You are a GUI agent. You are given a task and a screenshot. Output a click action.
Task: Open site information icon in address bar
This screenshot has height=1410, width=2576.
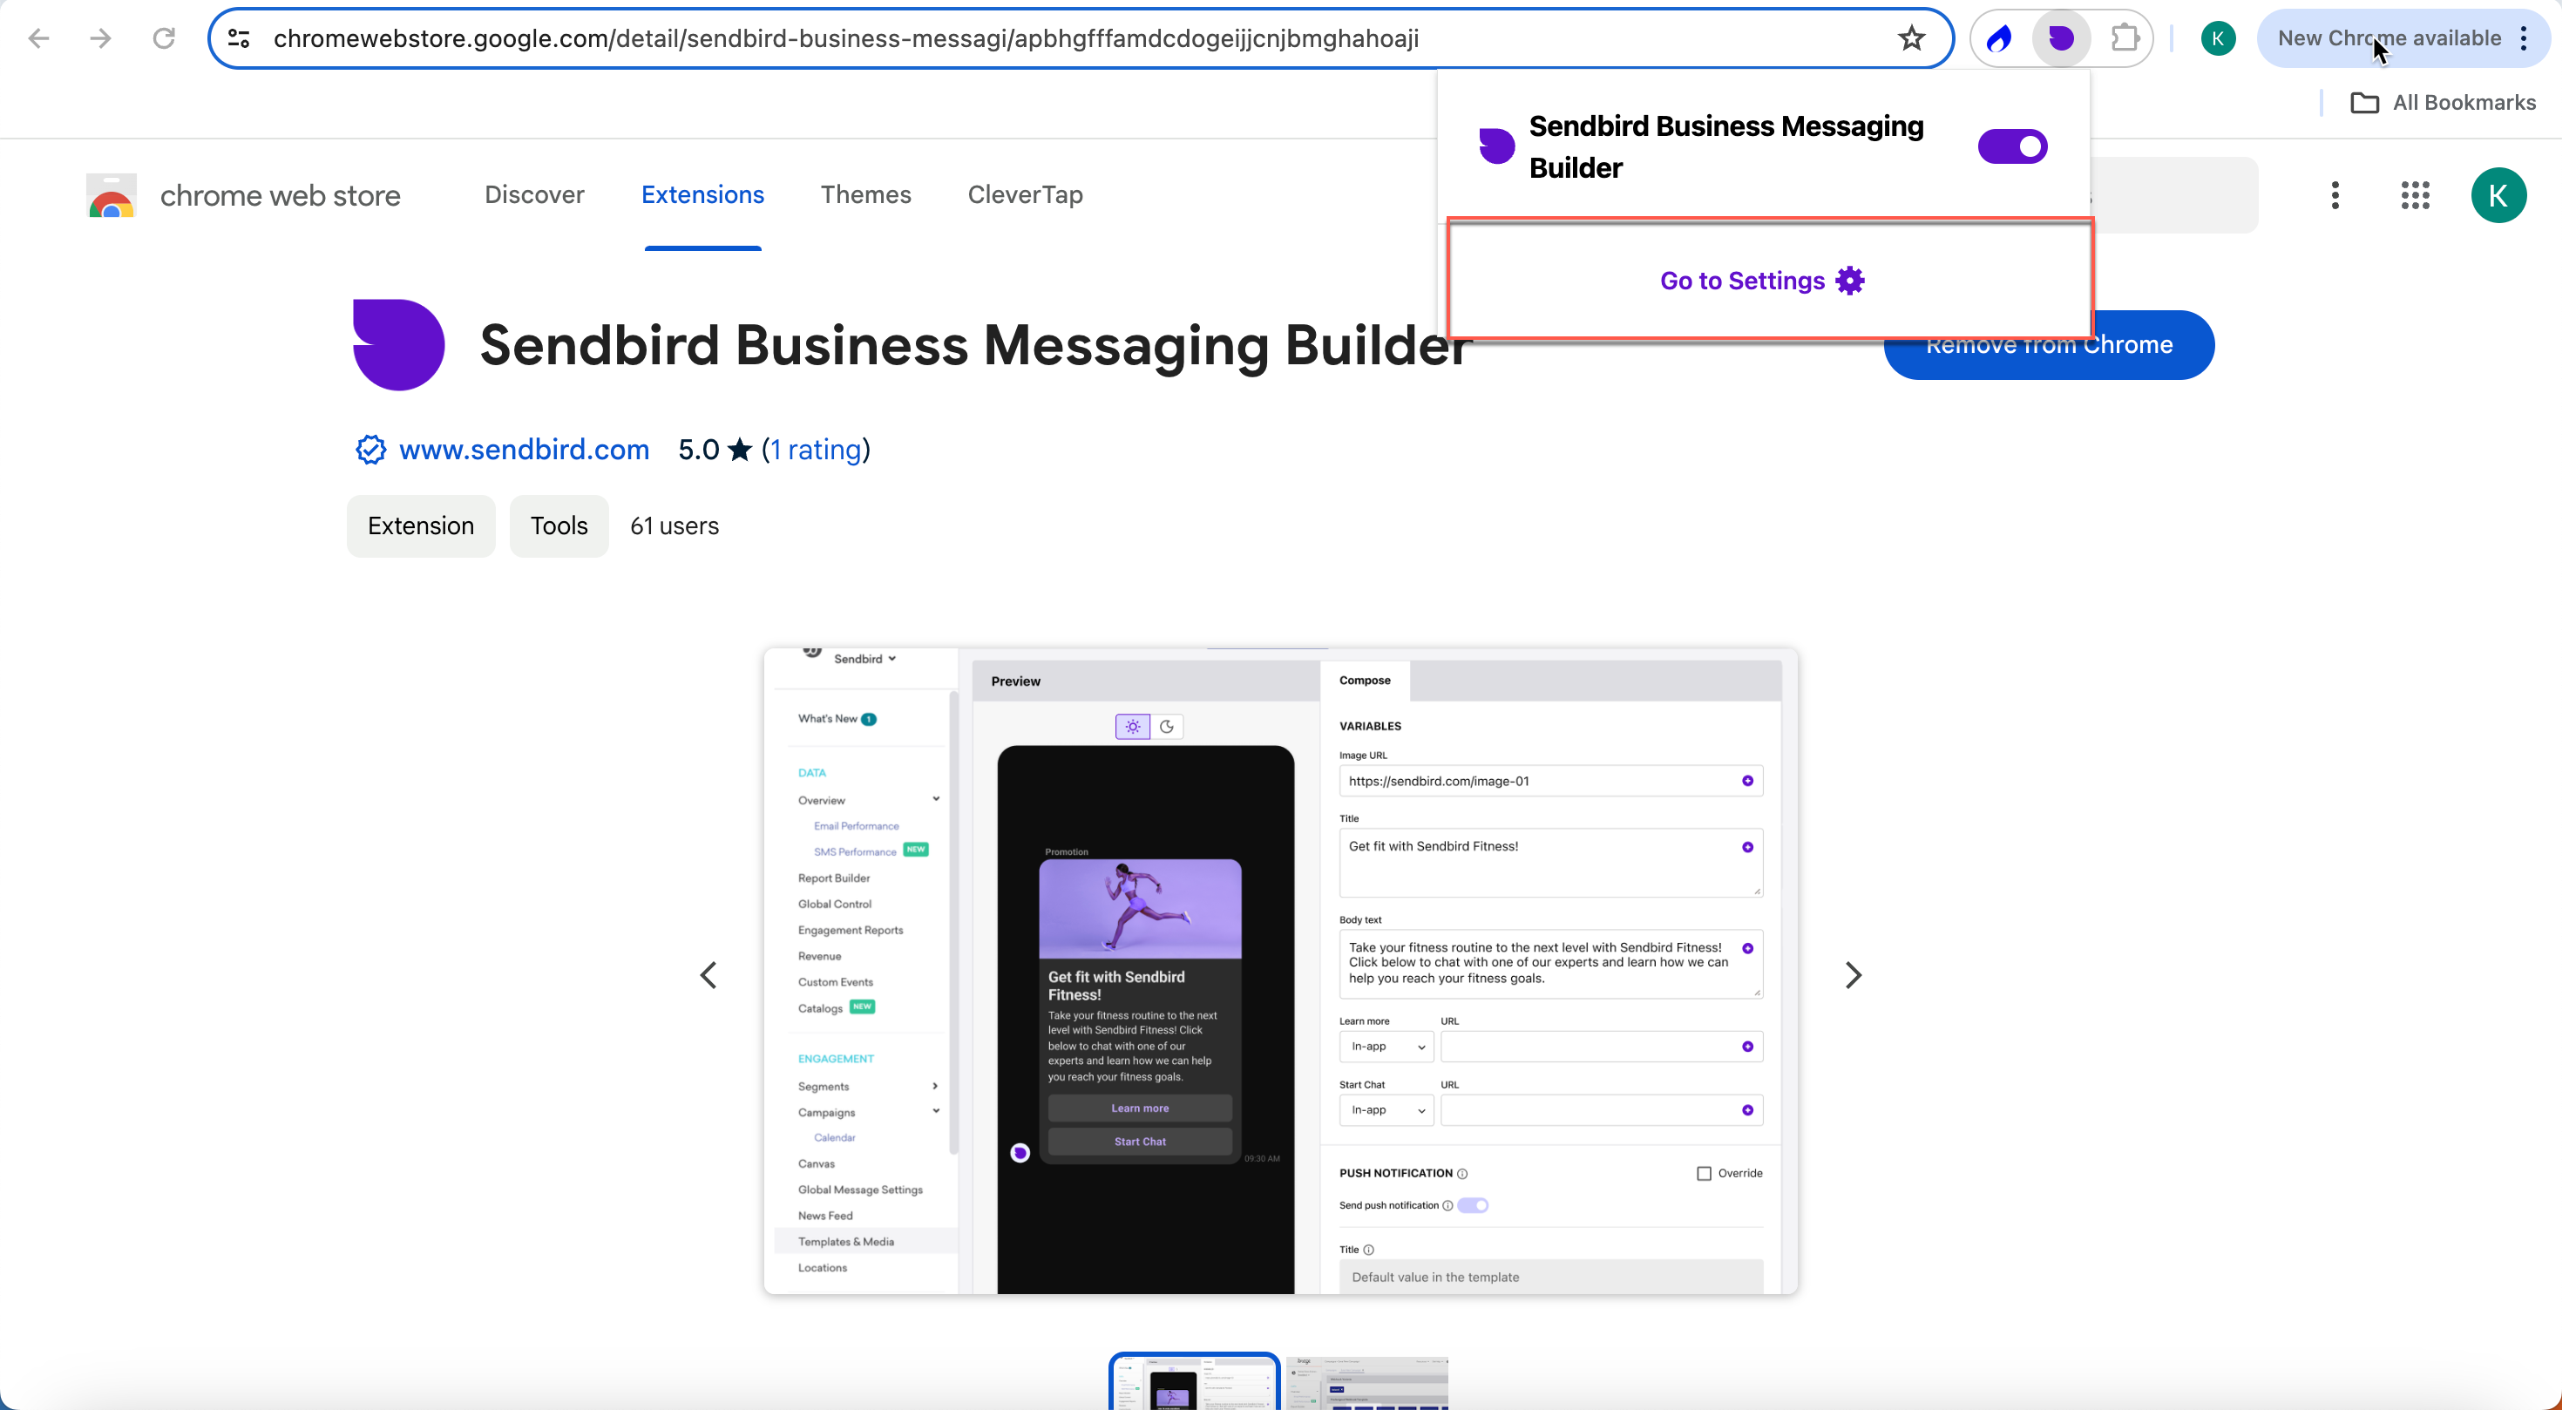point(238,38)
